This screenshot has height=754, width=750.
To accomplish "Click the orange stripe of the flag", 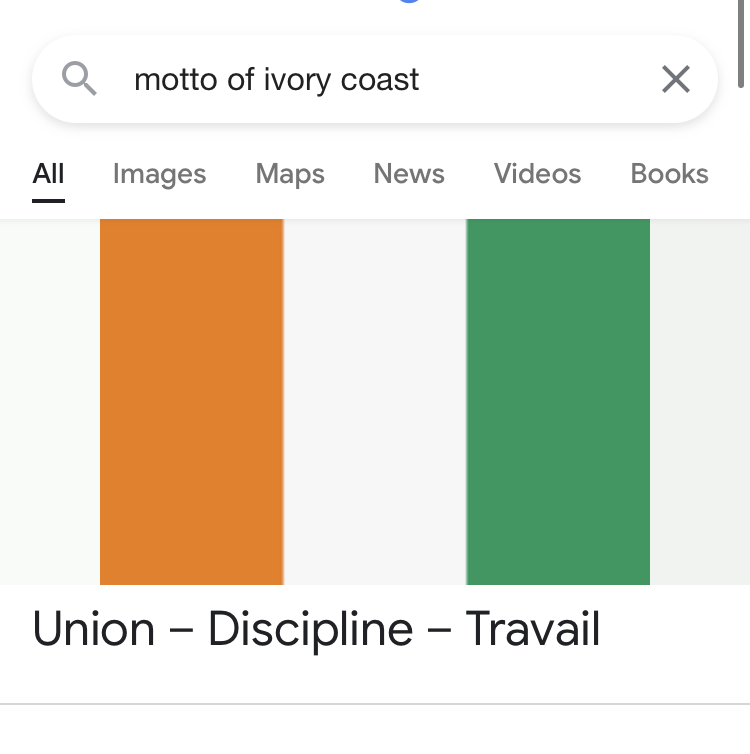I will pyautogui.click(x=192, y=401).
